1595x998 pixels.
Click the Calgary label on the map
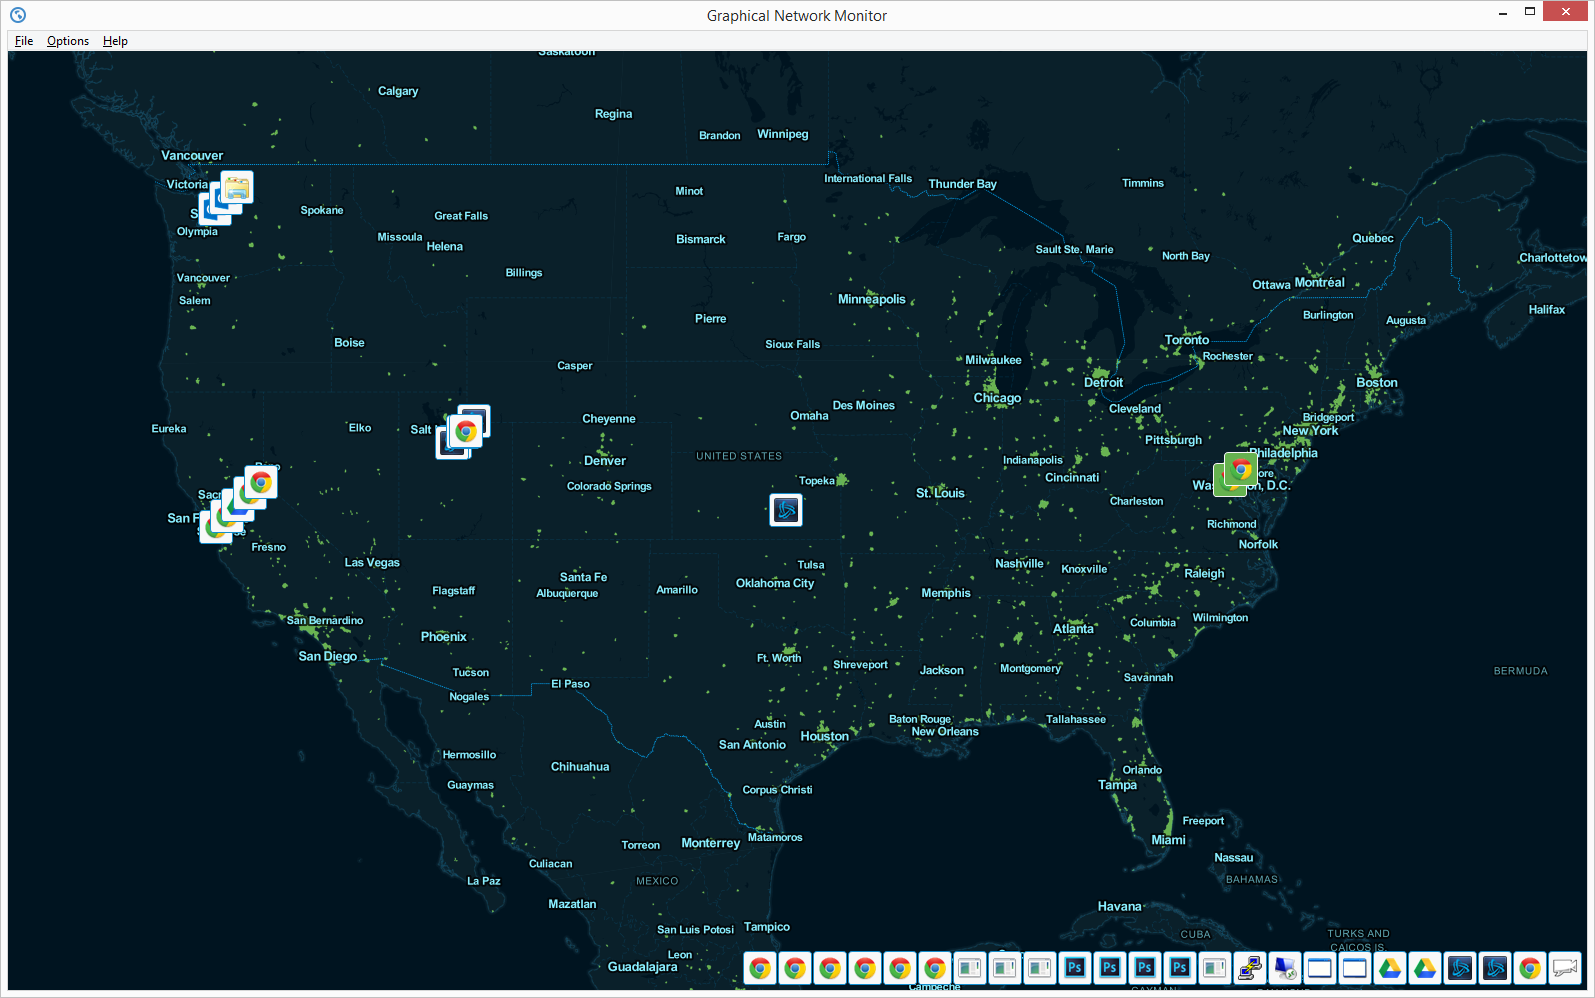click(398, 91)
